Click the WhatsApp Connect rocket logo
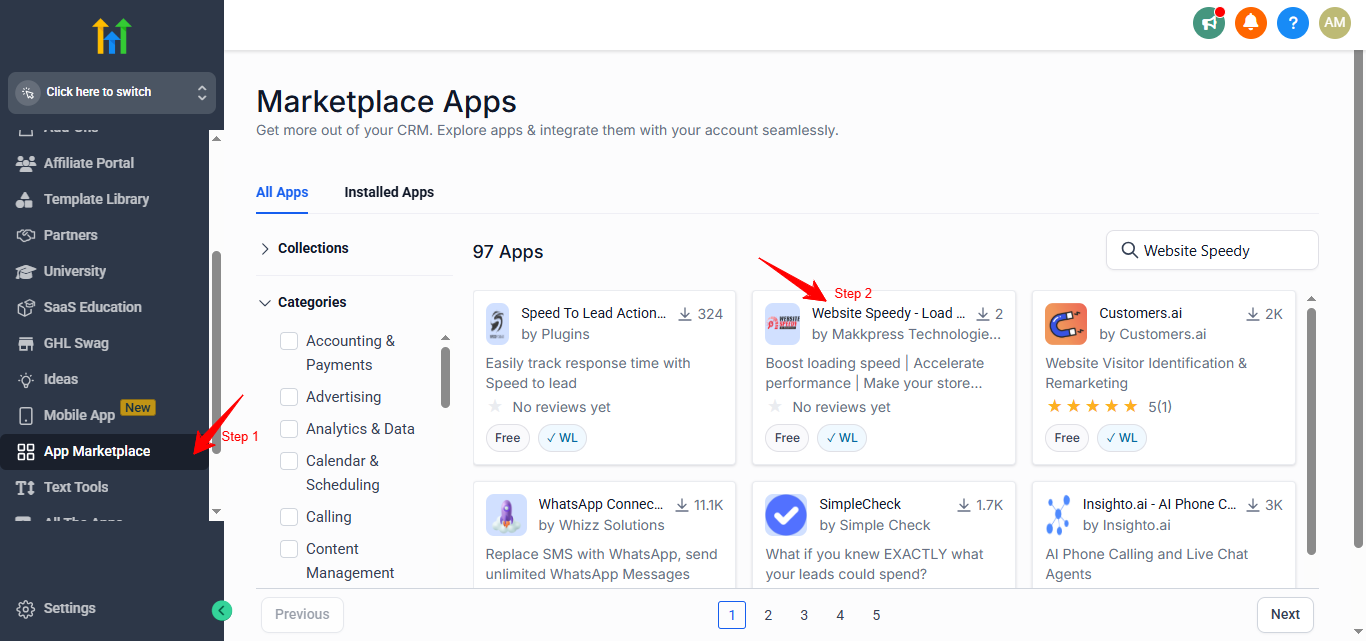1366x641 pixels. tap(506, 515)
